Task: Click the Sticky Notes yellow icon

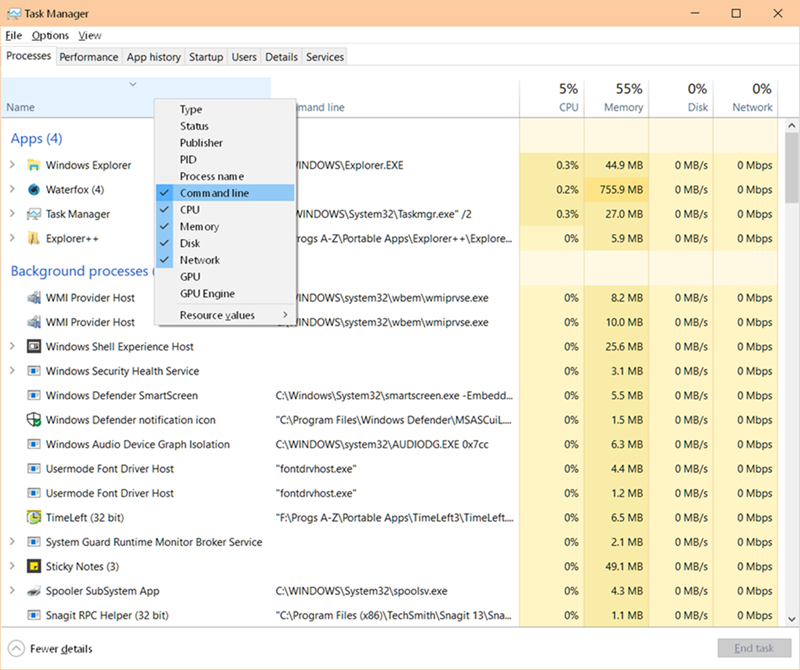Action: tap(34, 566)
